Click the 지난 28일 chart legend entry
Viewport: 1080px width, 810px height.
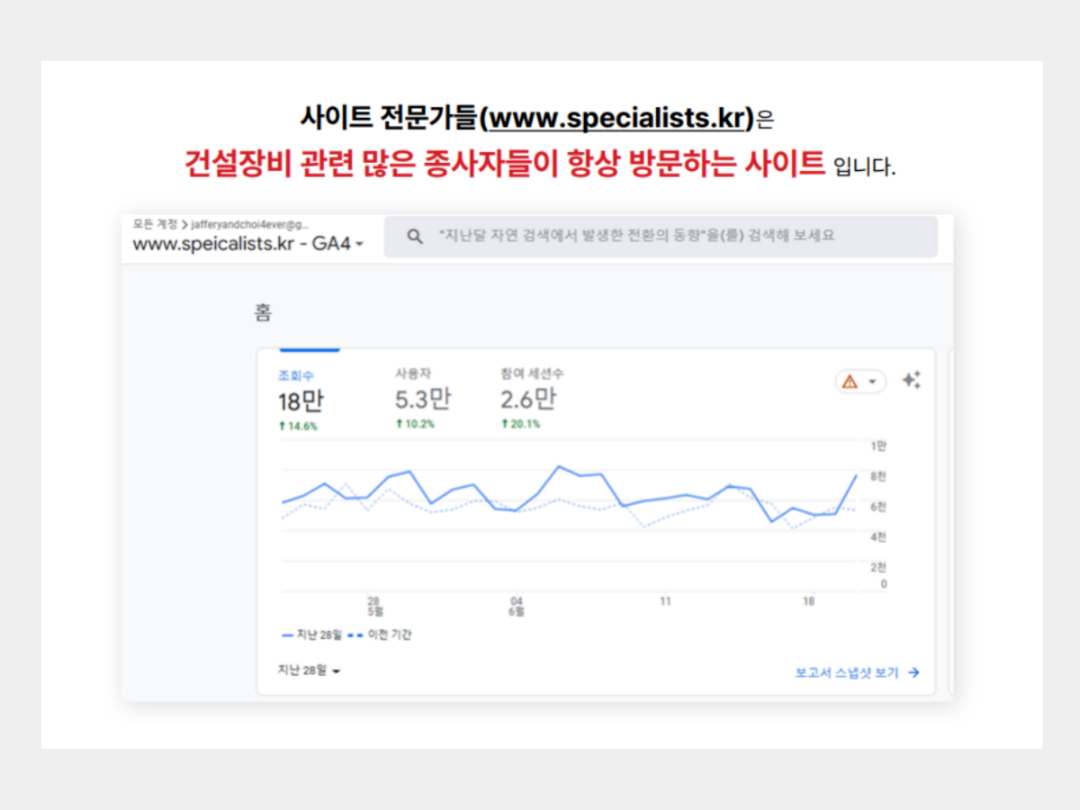[312, 635]
